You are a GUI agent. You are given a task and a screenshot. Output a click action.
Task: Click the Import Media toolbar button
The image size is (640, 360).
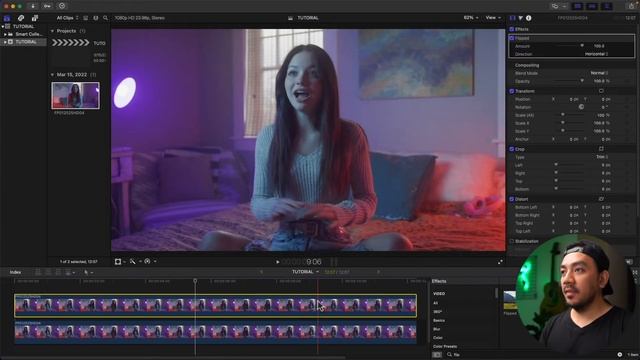pos(33,6)
